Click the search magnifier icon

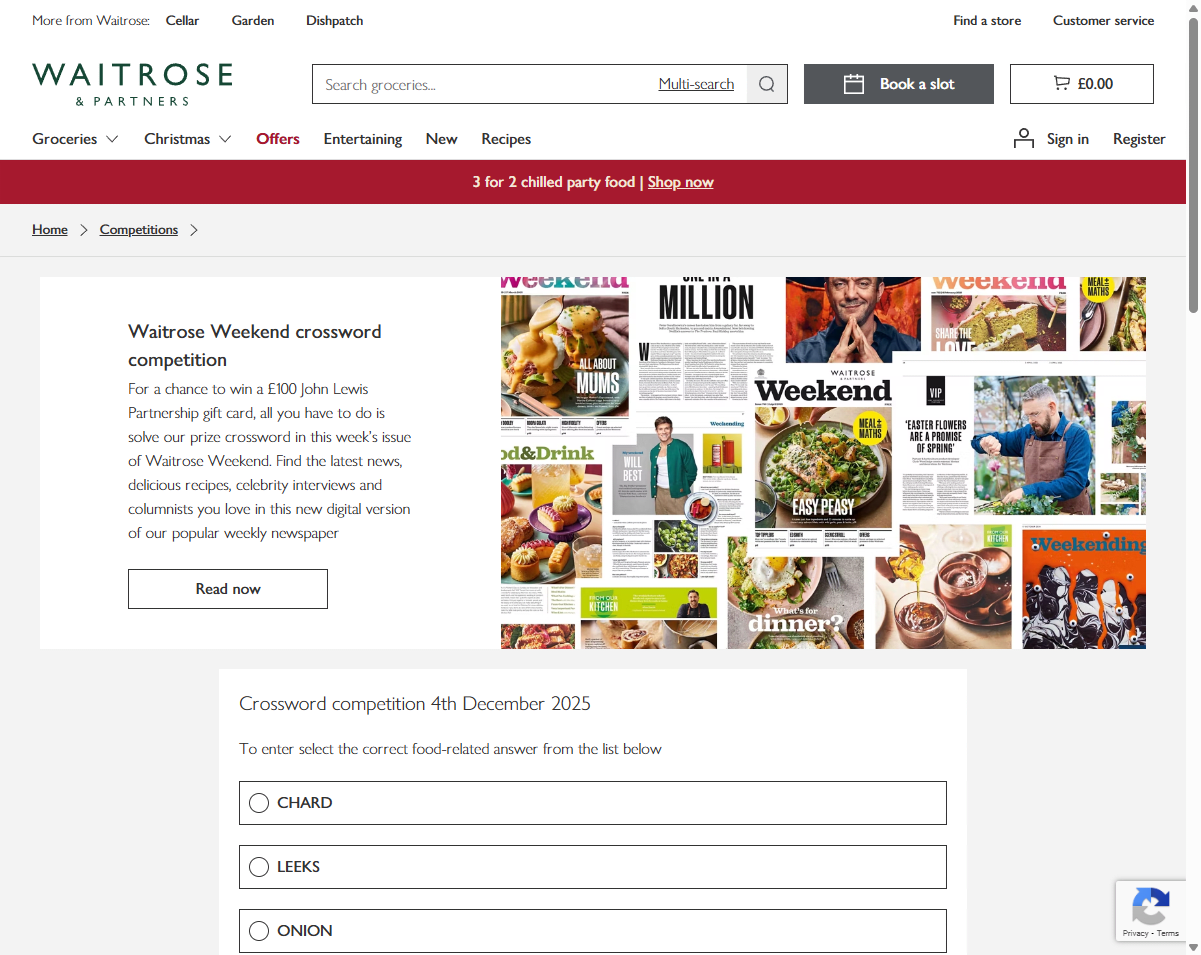pos(767,84)
